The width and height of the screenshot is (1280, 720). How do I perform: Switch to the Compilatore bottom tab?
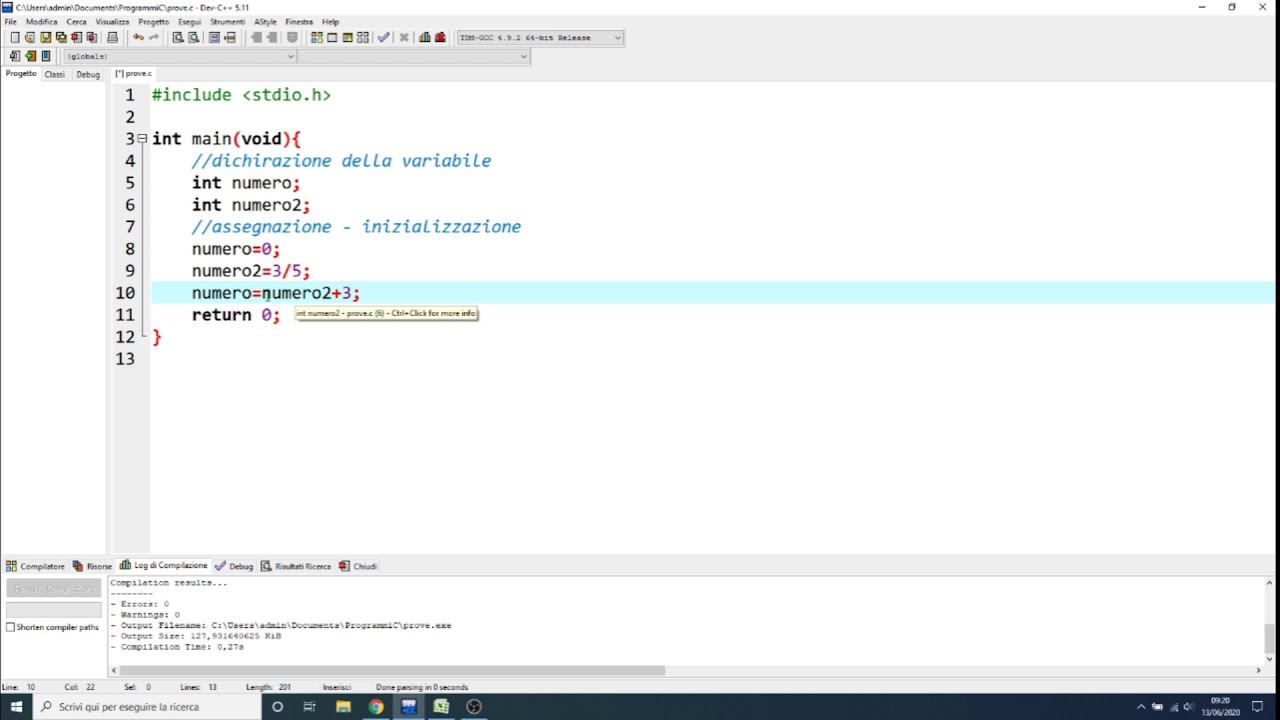tap(35, 566)
